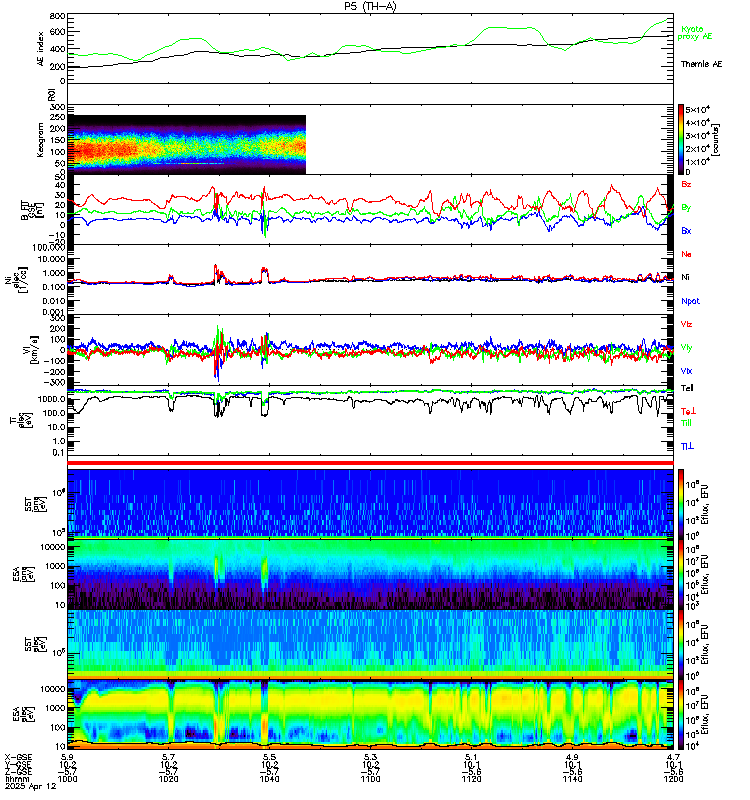Click the "1040" time tick label
750x800 pixels.
269,779
